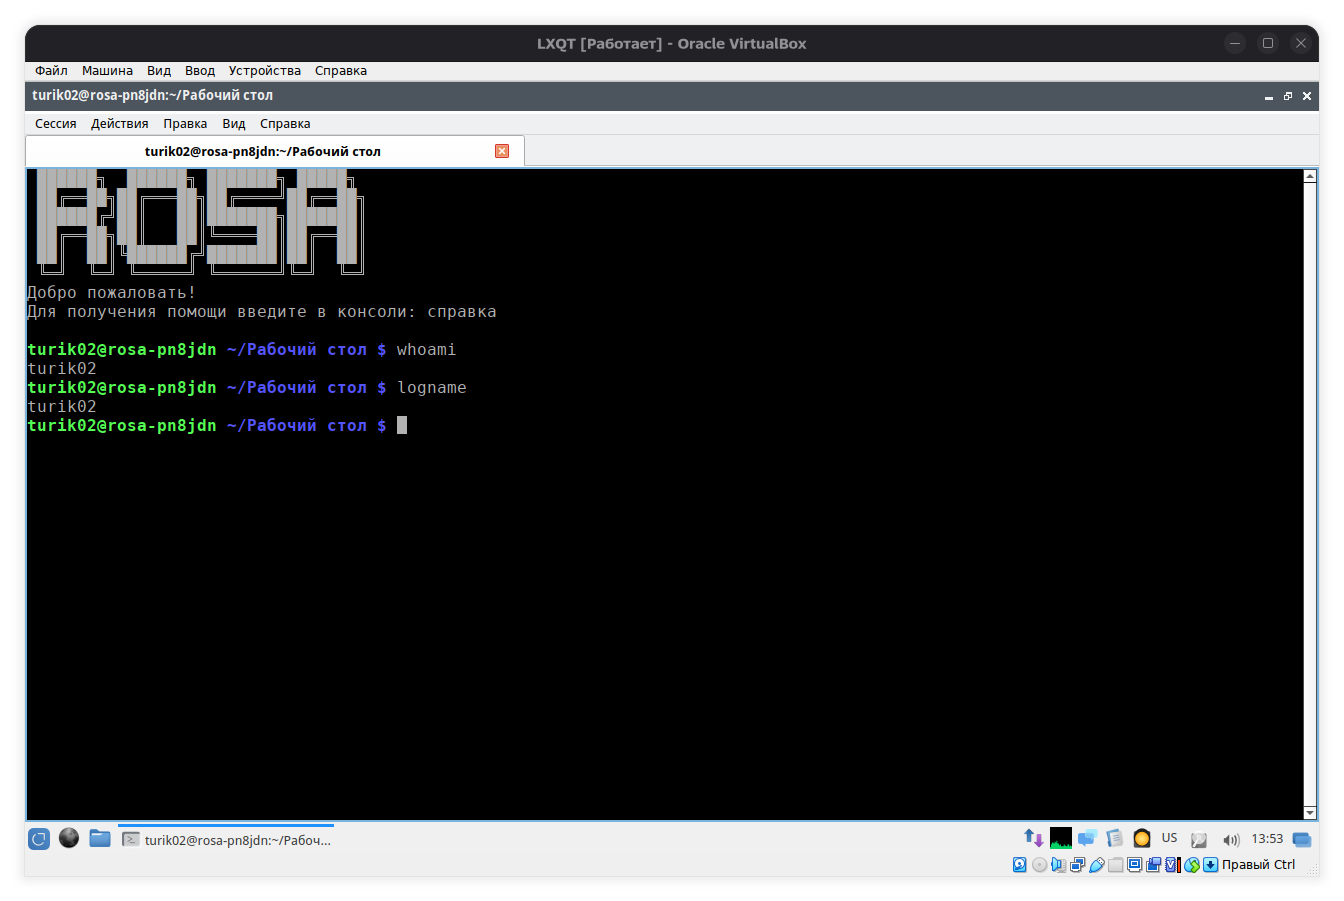
Task: Click the Правый Ctrl host key label
Action: [1258, 865]
